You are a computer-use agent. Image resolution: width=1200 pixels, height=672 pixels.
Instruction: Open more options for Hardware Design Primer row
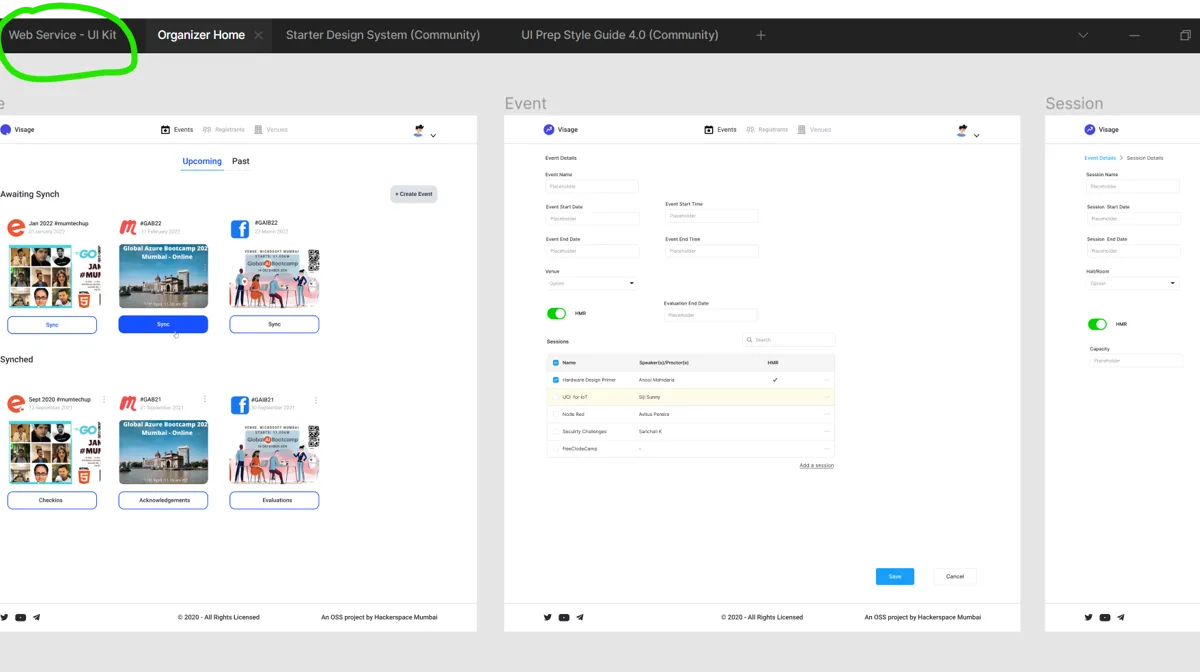(x=827, y=380)
